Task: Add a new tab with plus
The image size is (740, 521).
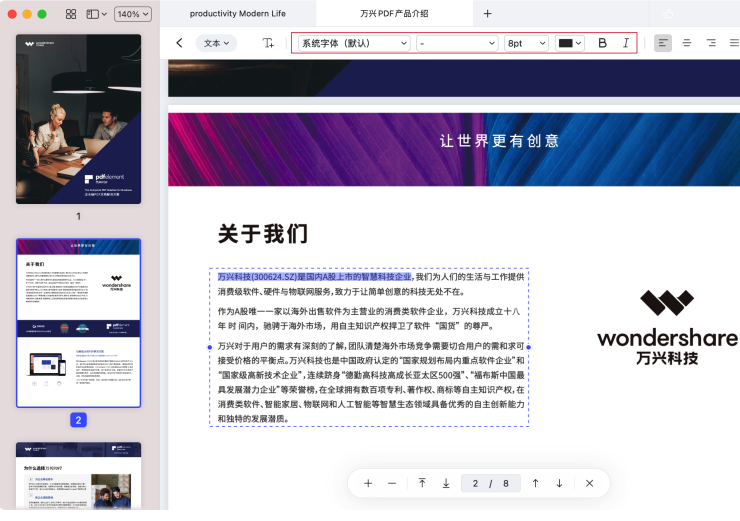Action: click(x=488, y=14)
